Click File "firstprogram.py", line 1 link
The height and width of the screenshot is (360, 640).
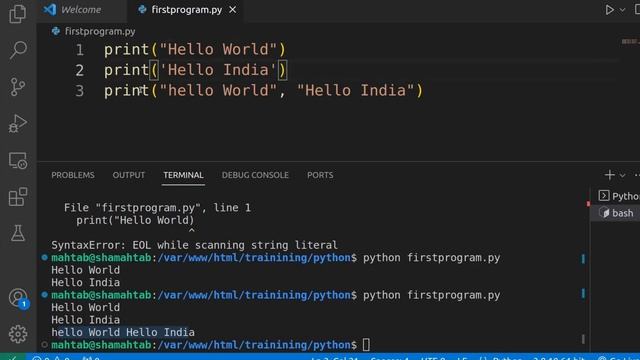157,208
